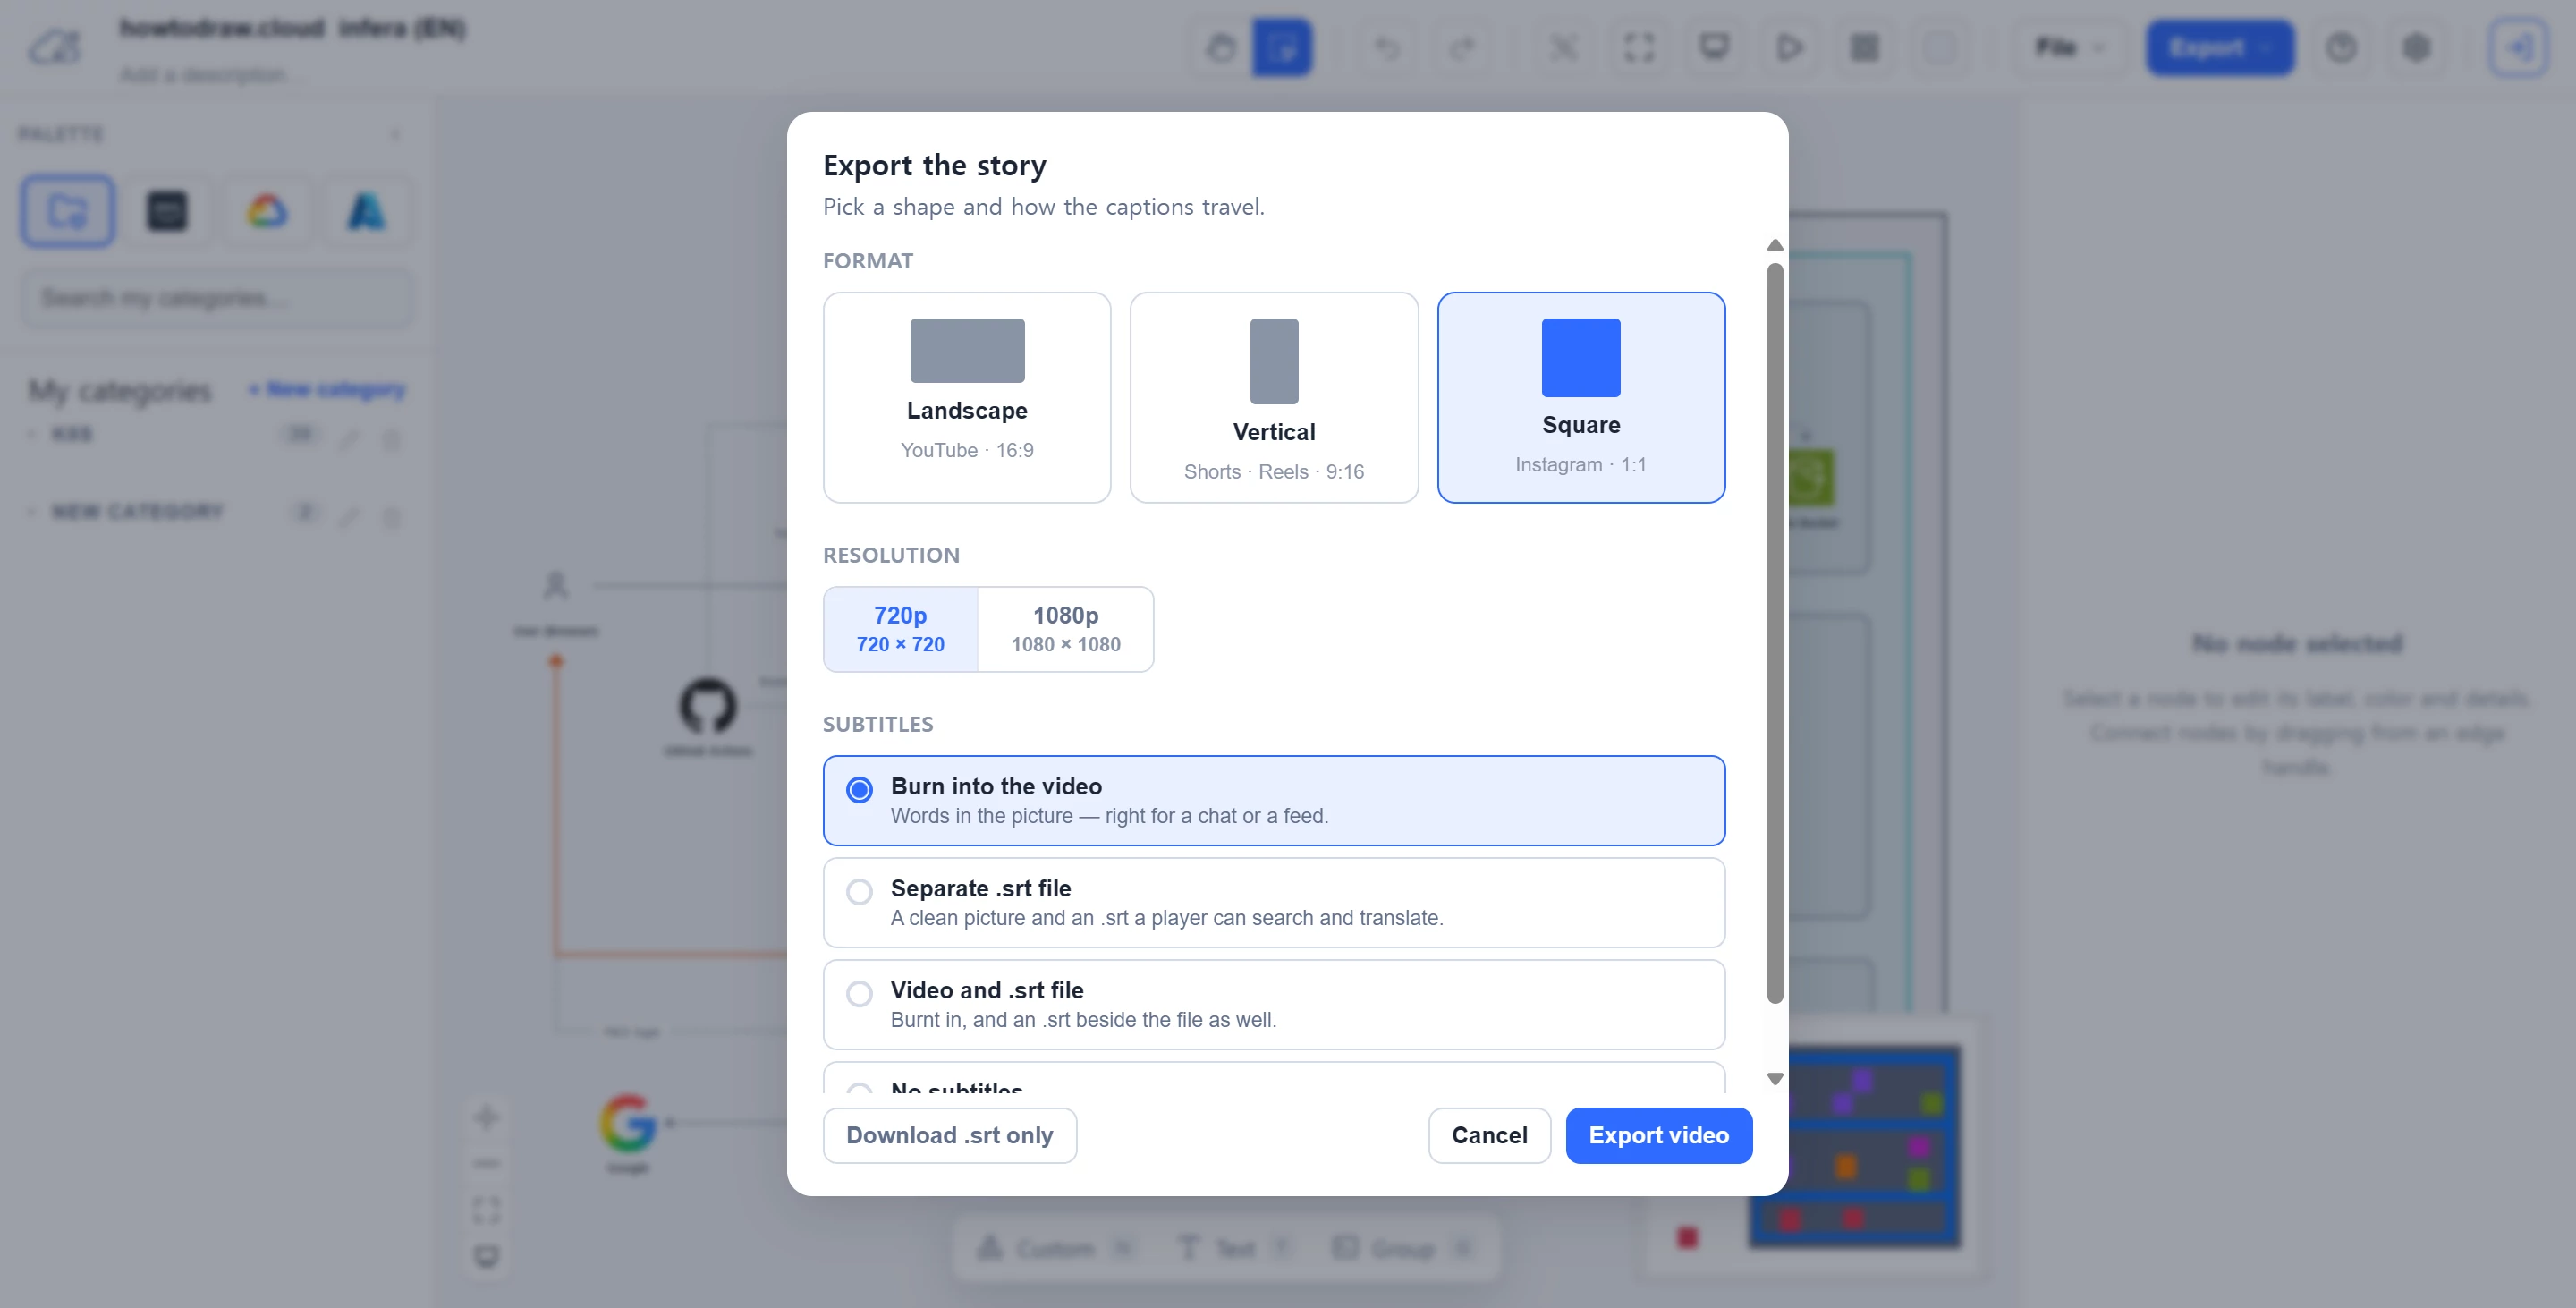Open presentation mode monitor icon

(x=1714, y=47)
